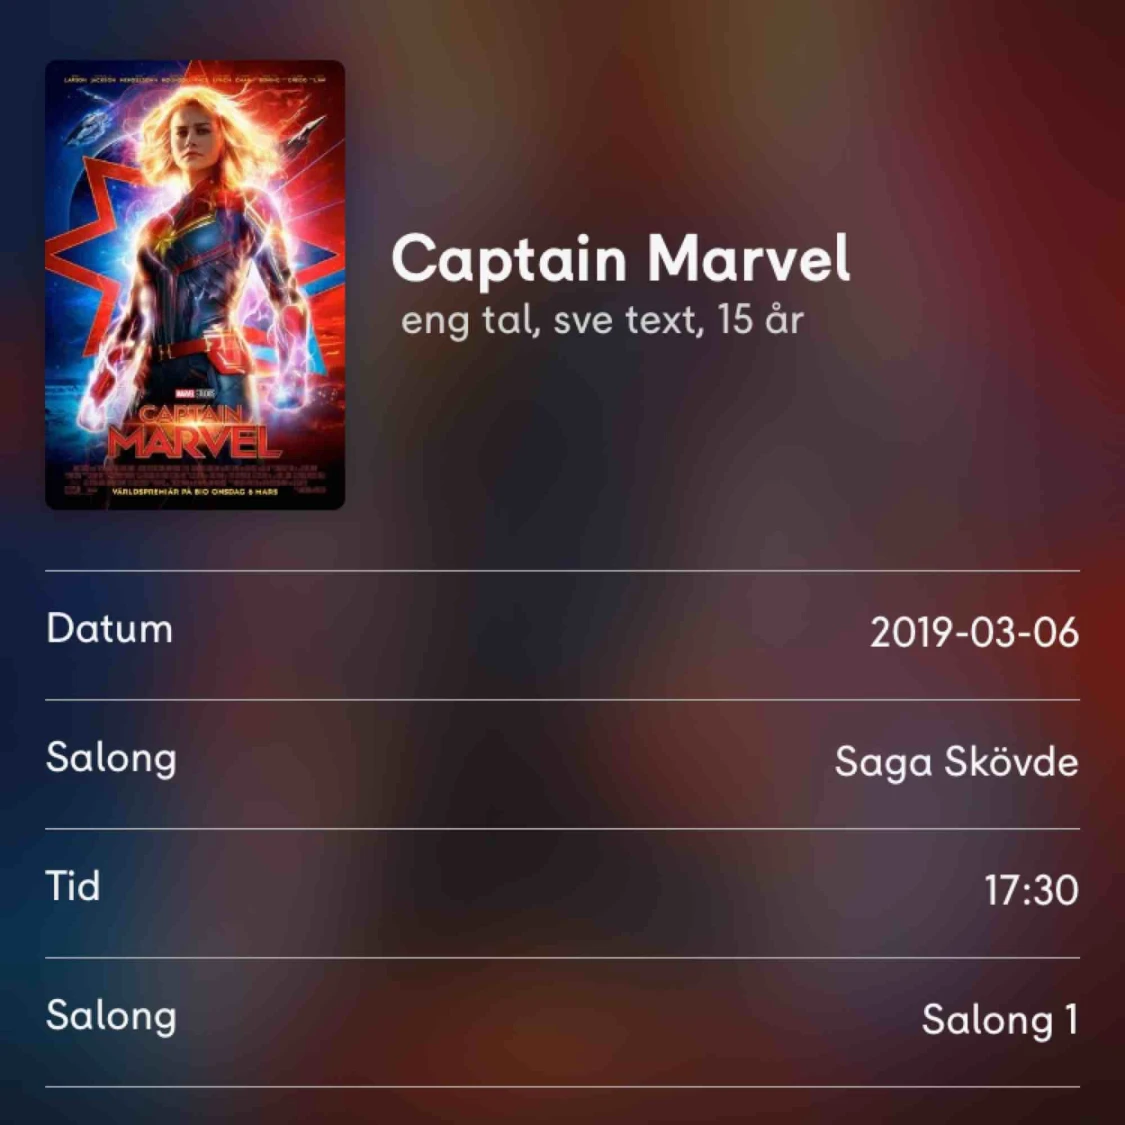Image resolution: width=1125 pixels, height=1125 pixels.
Task: Open the Captain Marvel poster thumbnail
Action: (x=195, y=285)
